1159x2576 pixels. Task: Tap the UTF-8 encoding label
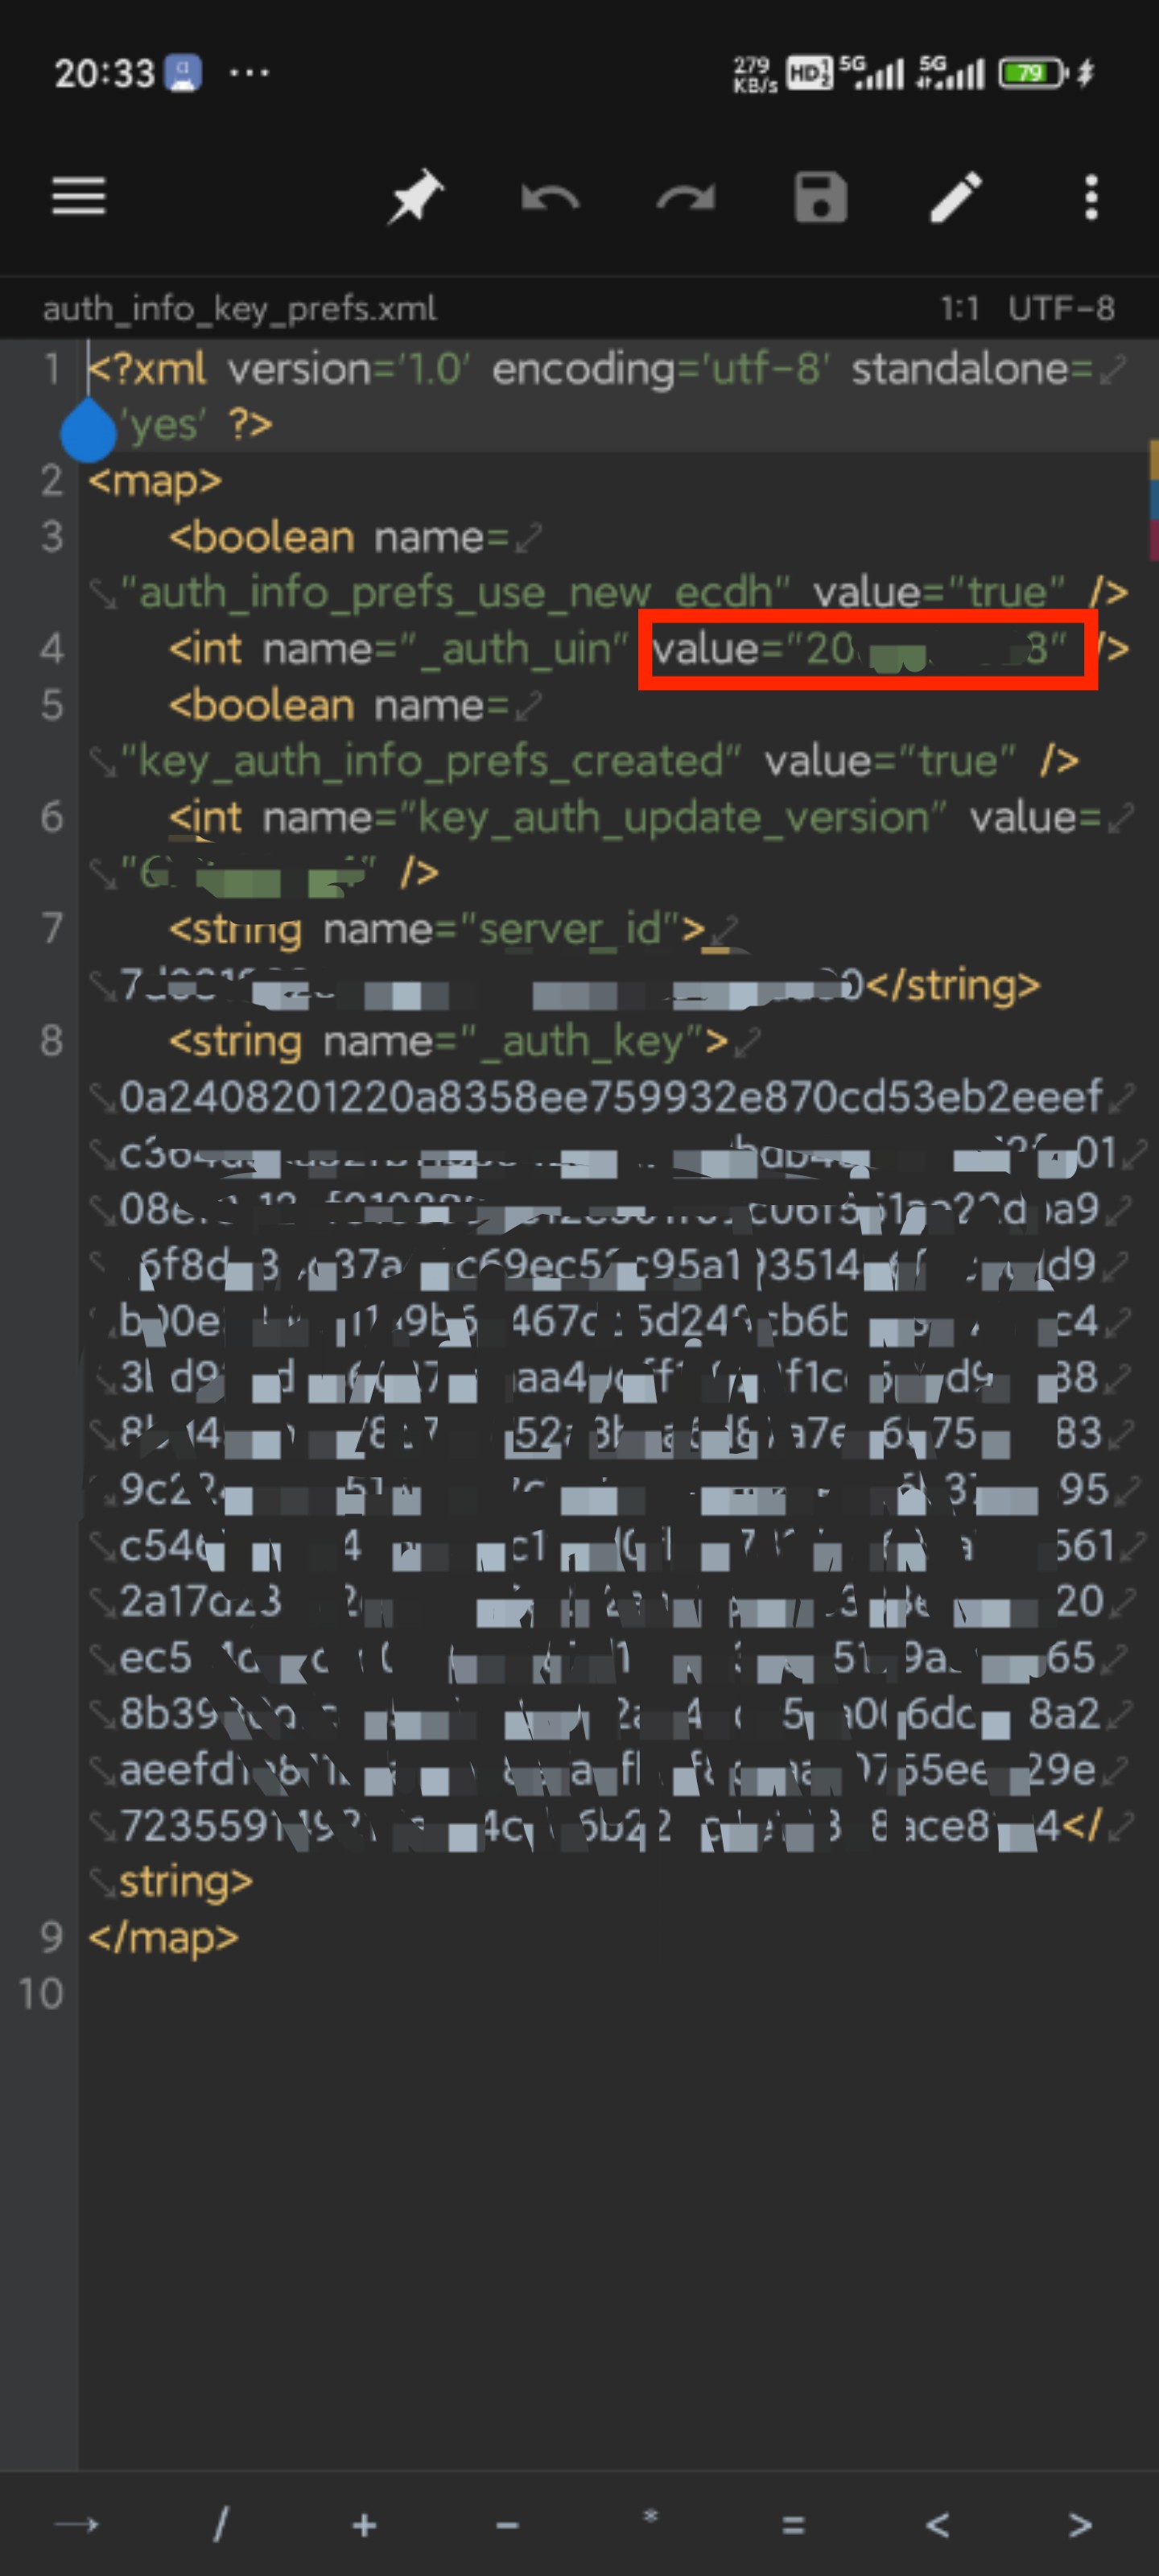(x=1060, y=308)
